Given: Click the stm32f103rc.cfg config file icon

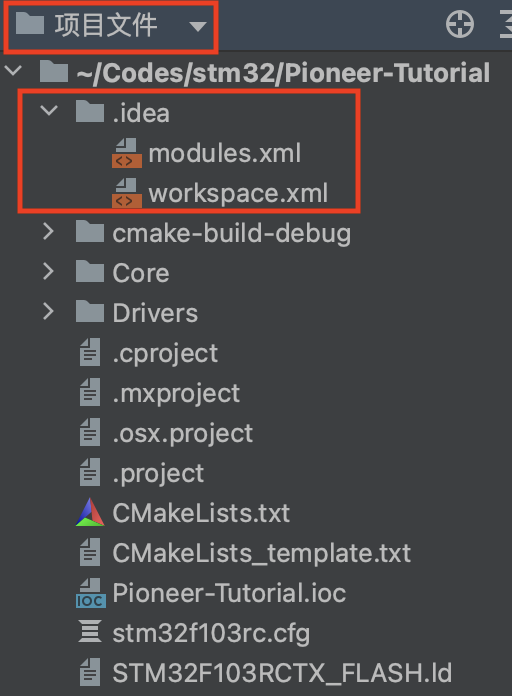Looking at the screenshot, I should [90, 632].
